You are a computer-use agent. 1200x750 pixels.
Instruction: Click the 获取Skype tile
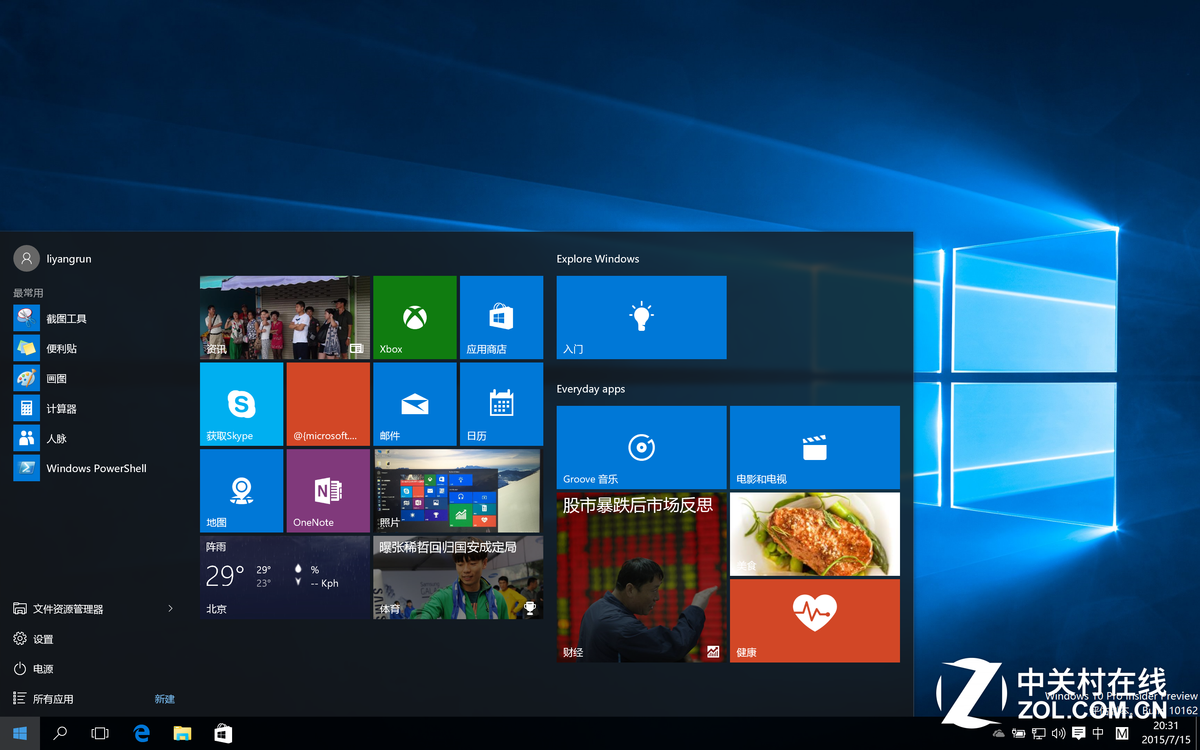pos(241,404)
